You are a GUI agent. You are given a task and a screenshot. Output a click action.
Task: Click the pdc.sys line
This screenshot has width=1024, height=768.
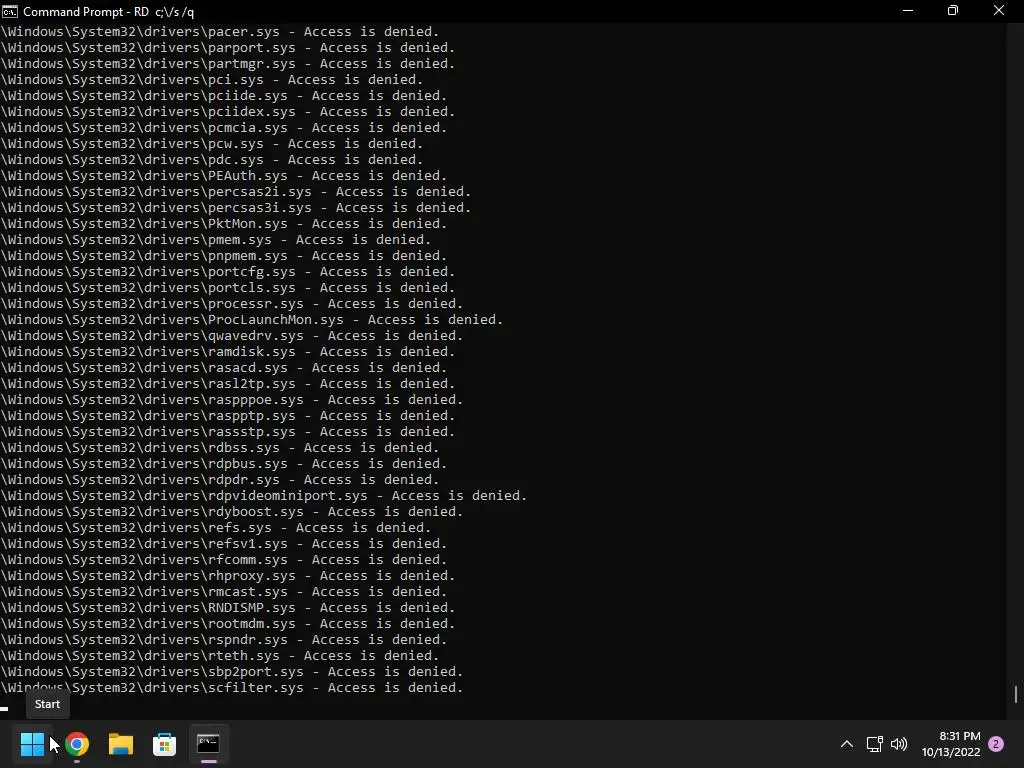tap(212, 159)
